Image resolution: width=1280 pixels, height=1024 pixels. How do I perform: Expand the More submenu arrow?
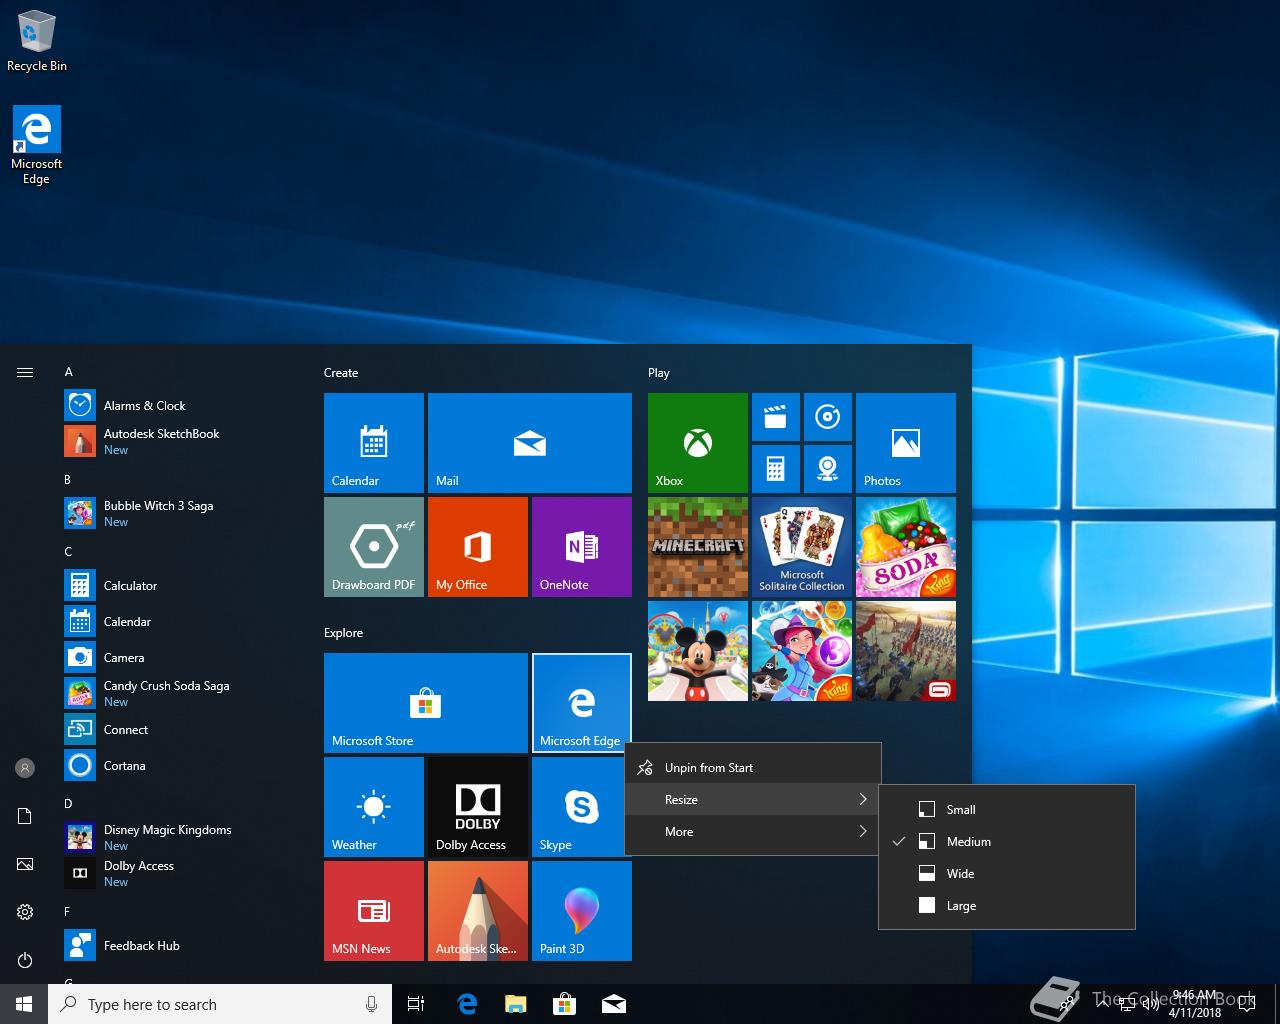click(x=863, y=831)
